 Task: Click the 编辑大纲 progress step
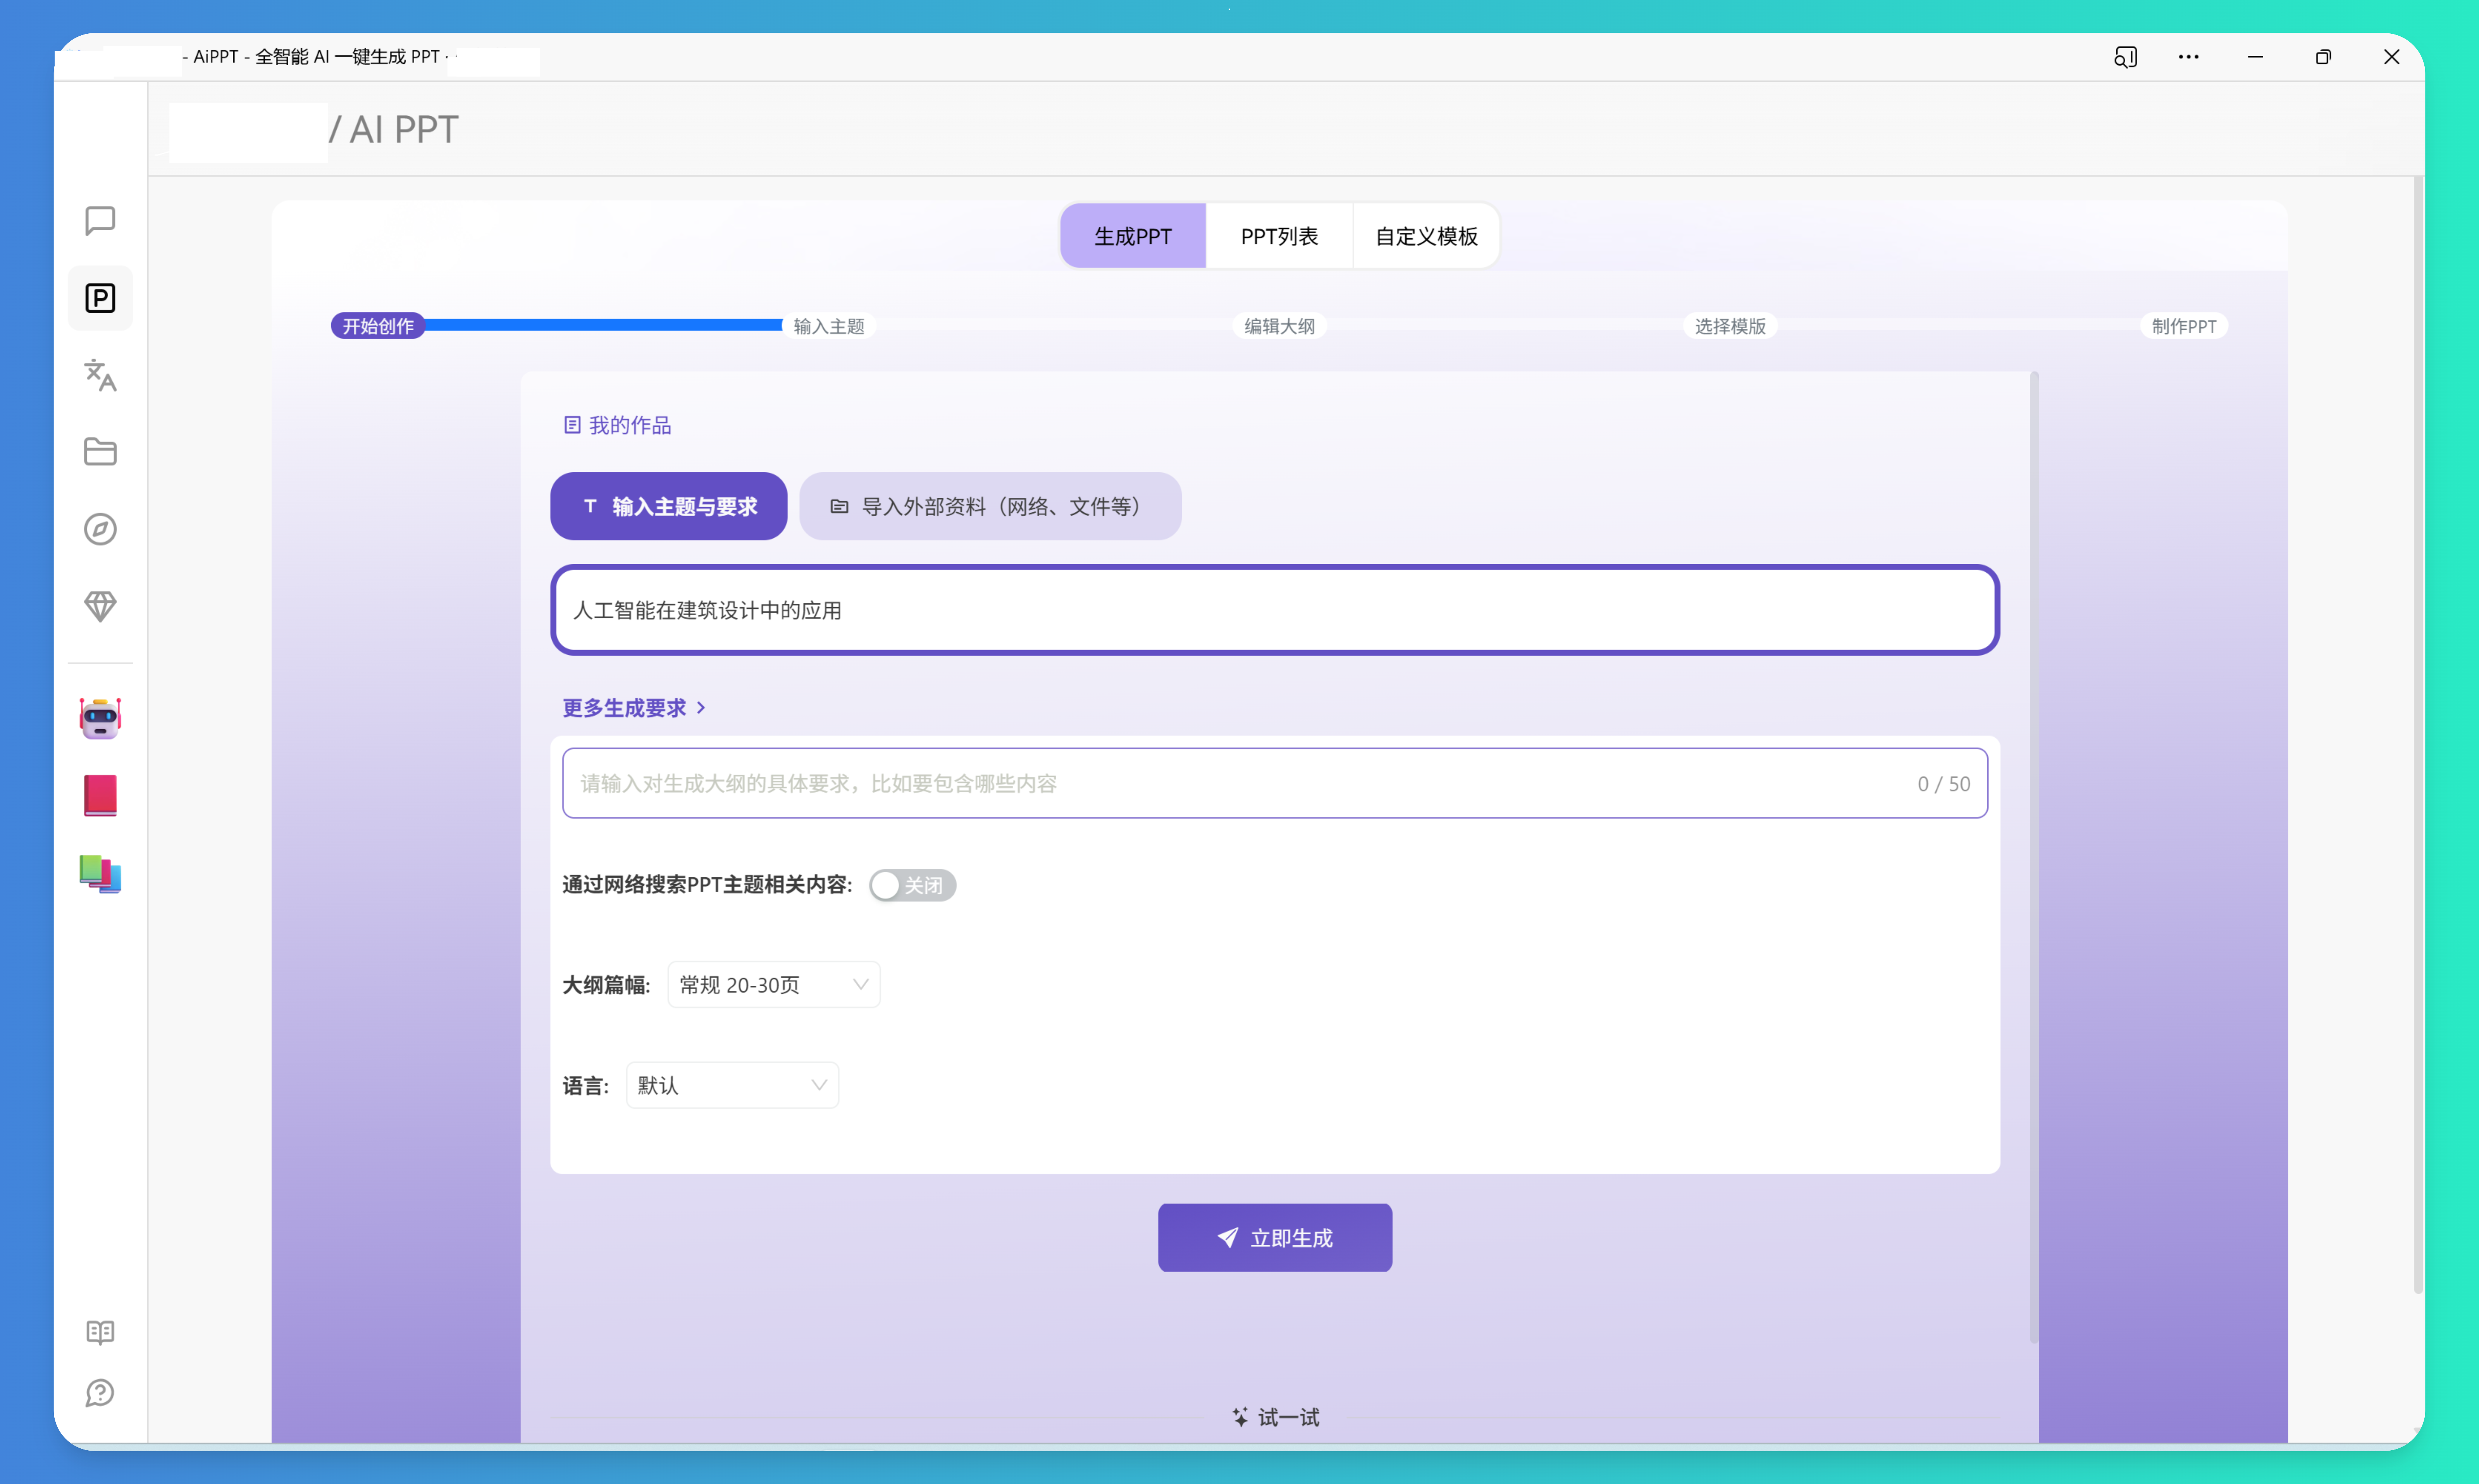point(1280,326)
